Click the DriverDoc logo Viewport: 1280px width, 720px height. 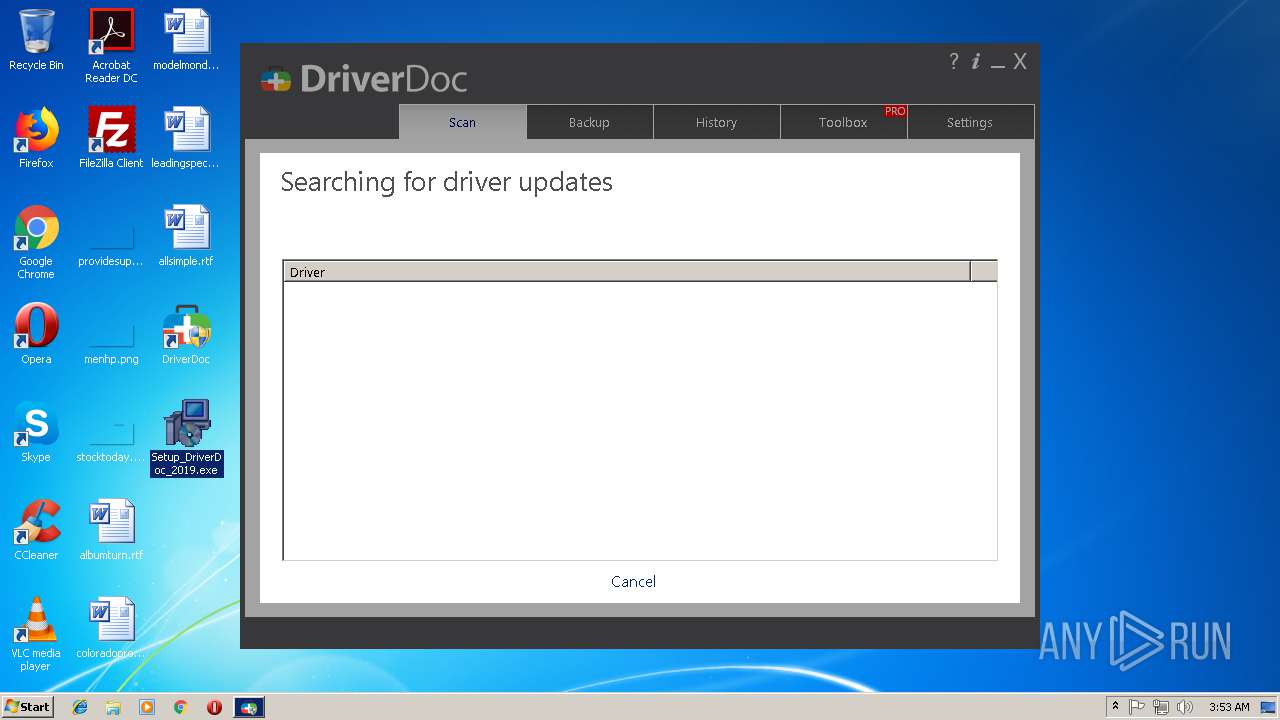(364, 78)
